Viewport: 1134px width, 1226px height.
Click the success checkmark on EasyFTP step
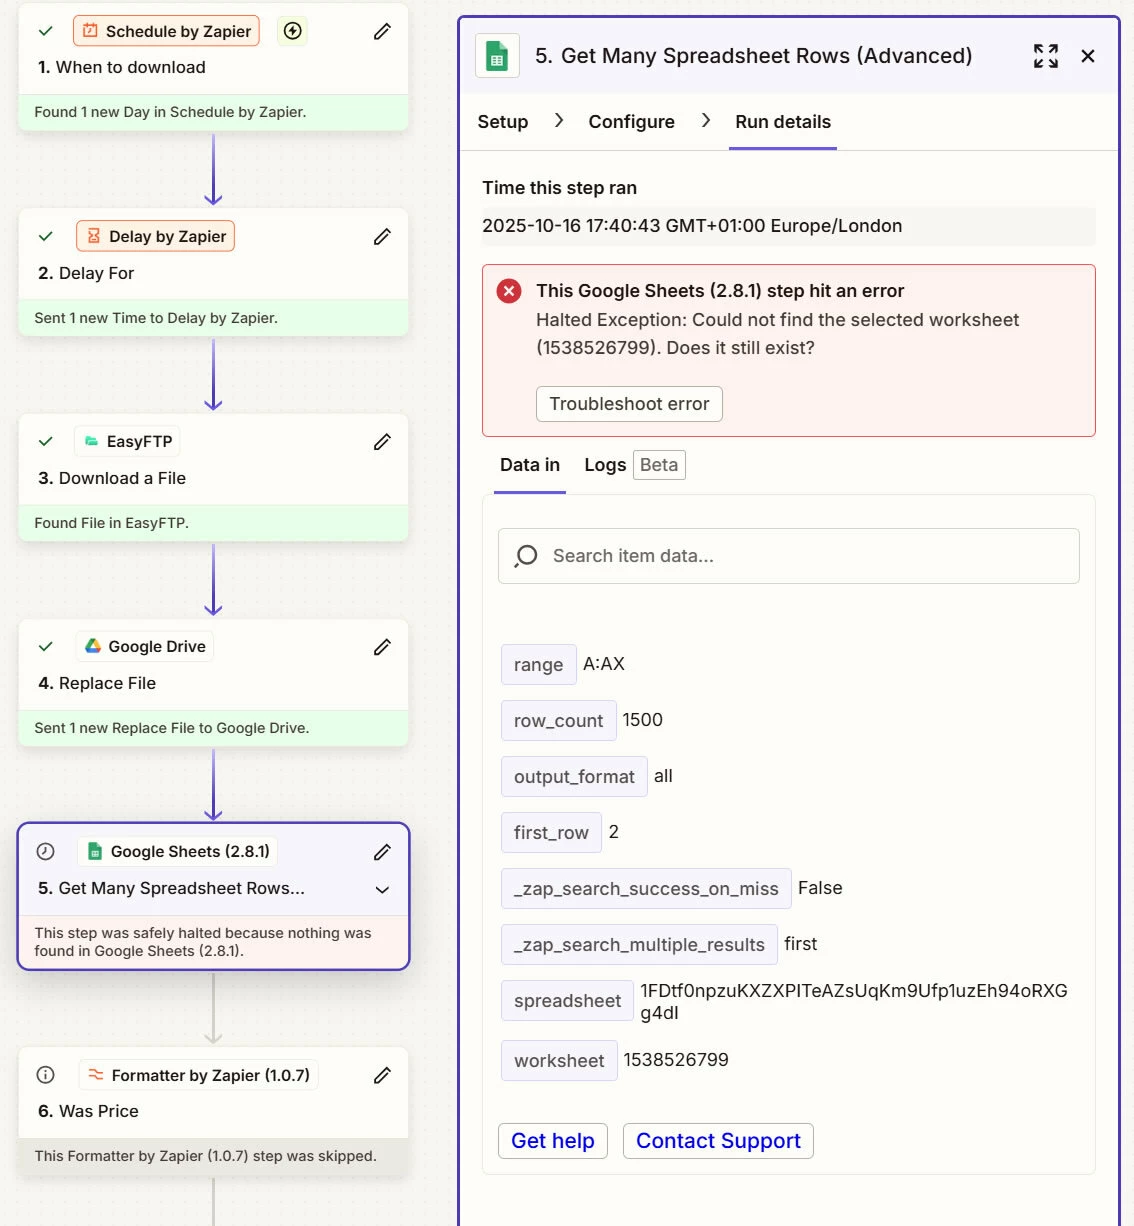click(45, 441)
